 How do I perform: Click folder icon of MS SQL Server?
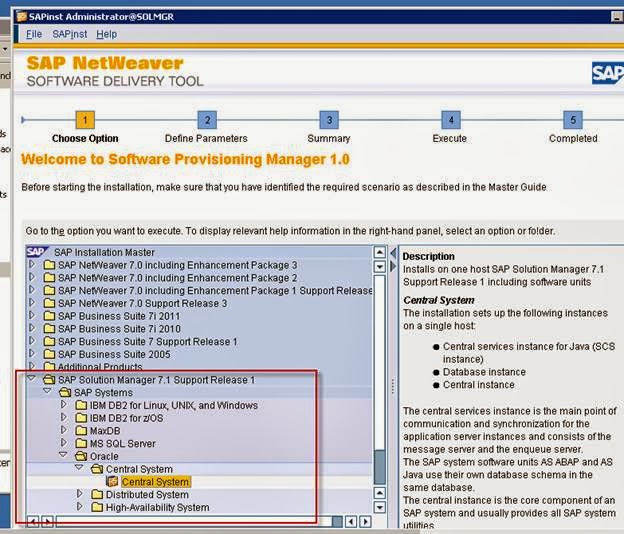(x=81, y=443)
